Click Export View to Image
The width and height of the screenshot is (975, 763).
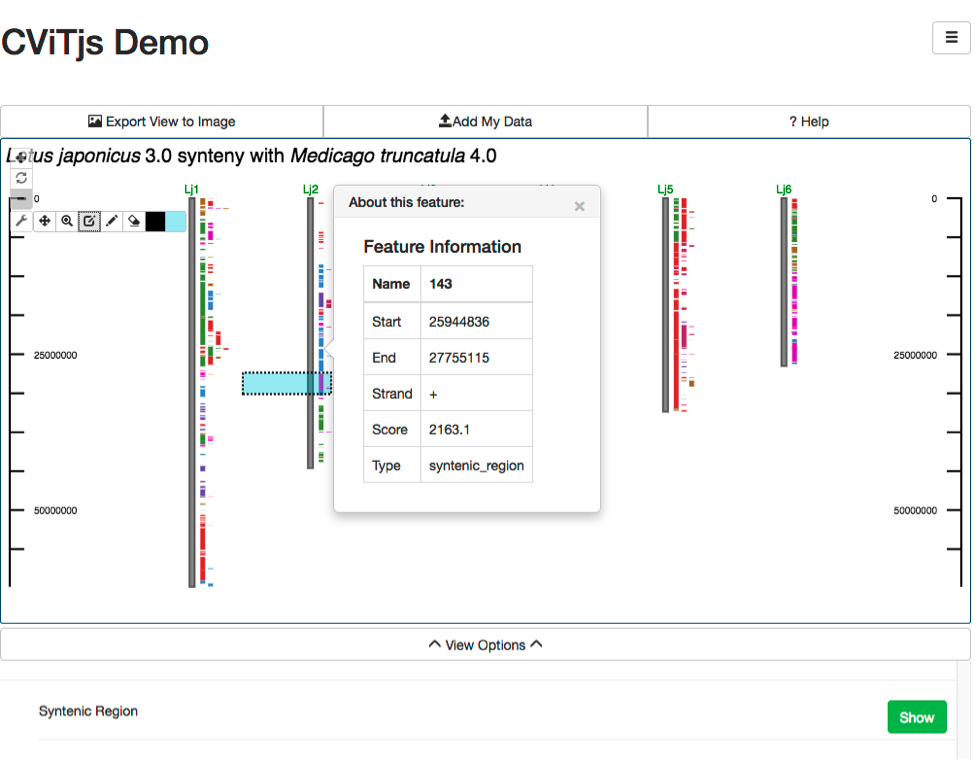click(162, 121)
